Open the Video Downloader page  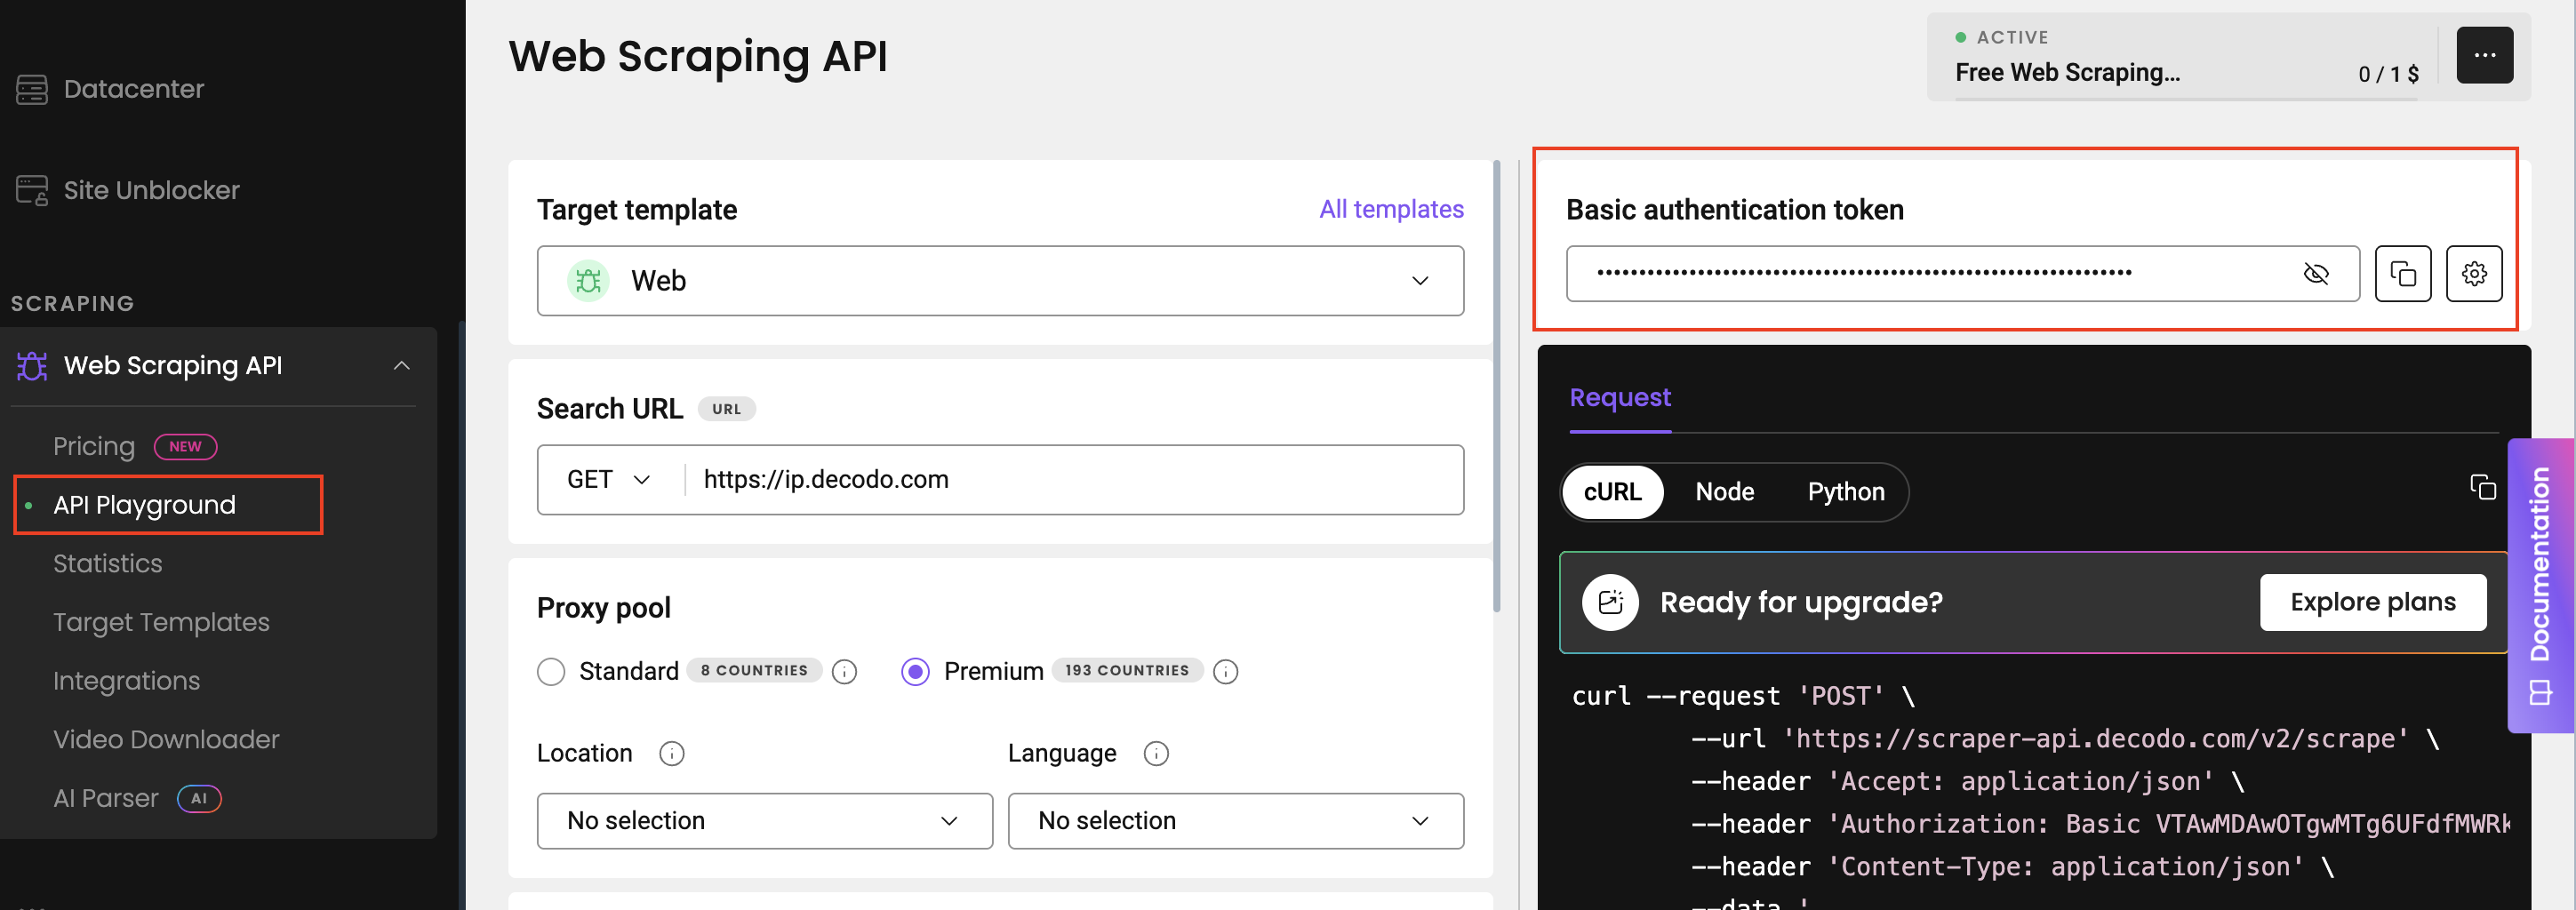[x=166, y=740]
